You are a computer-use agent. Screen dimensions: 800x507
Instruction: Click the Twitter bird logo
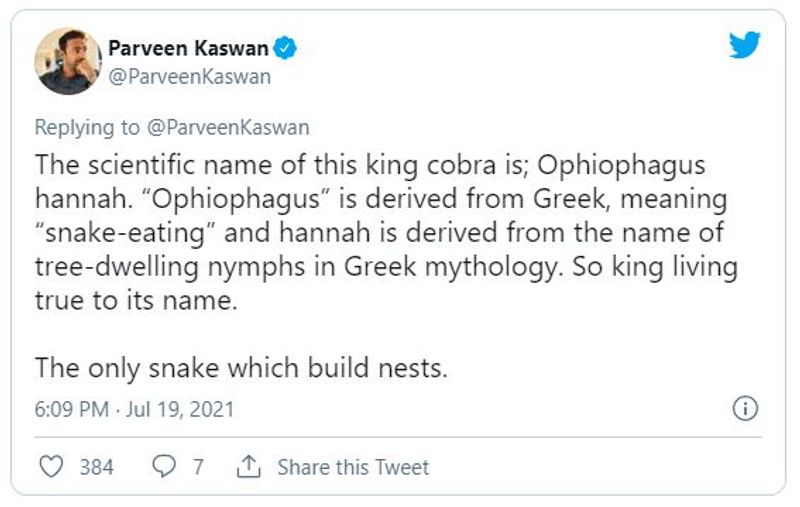tap(744, 45)
